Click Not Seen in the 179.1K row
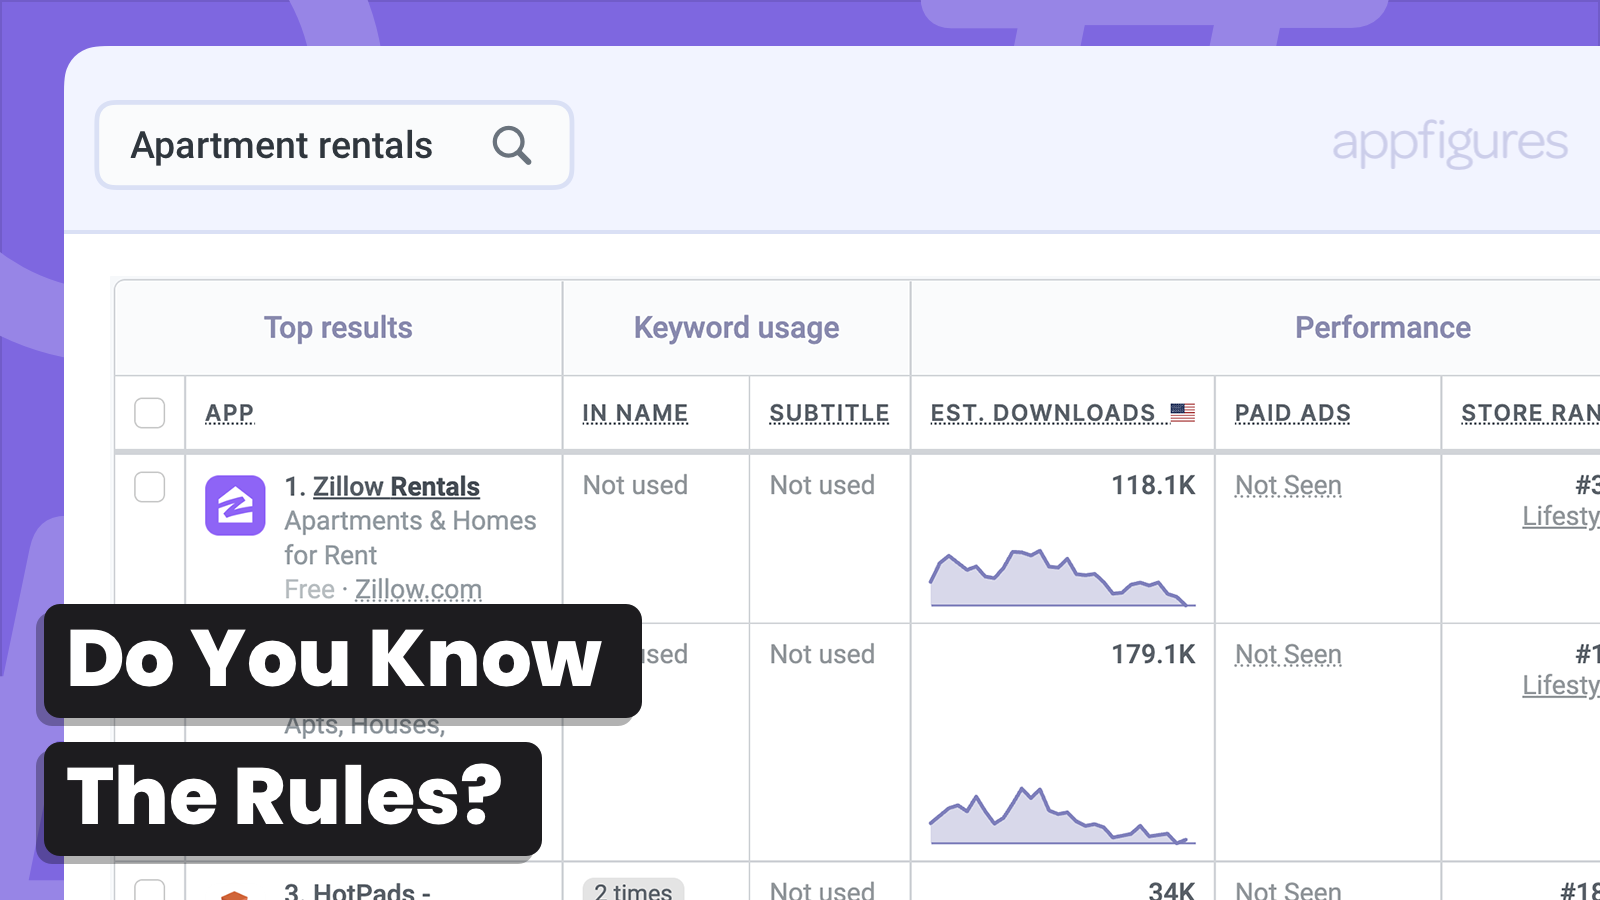Image resolution: width=1600 pixels, height=900 pixels. point(1288,654)
